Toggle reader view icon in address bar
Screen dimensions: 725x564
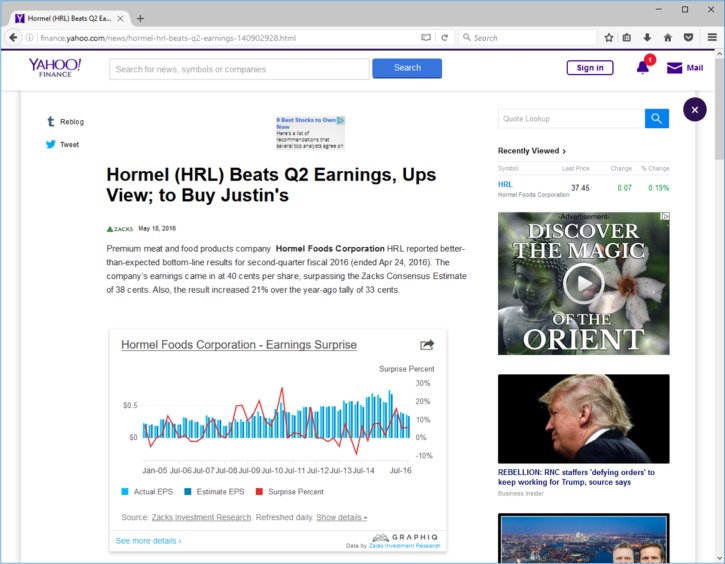(426, 38)
